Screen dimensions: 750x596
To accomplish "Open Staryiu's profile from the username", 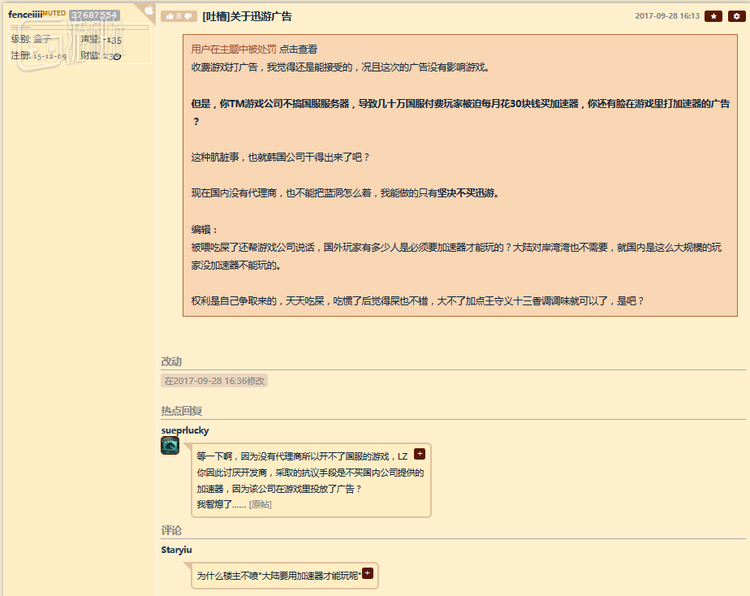I will 177,549.
